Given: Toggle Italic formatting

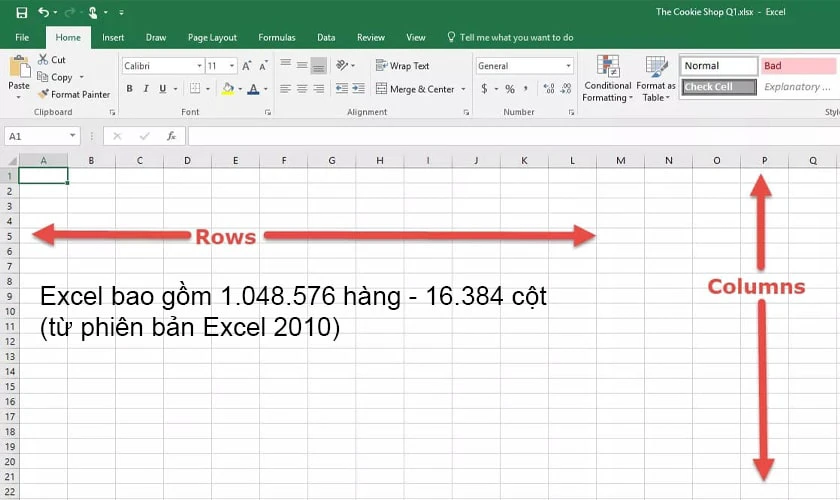Looking at the screenshot, I should click(146, 89).
